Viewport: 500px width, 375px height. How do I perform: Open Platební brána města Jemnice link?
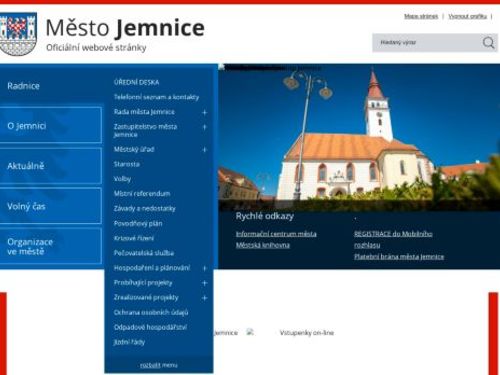pos(399,257)
